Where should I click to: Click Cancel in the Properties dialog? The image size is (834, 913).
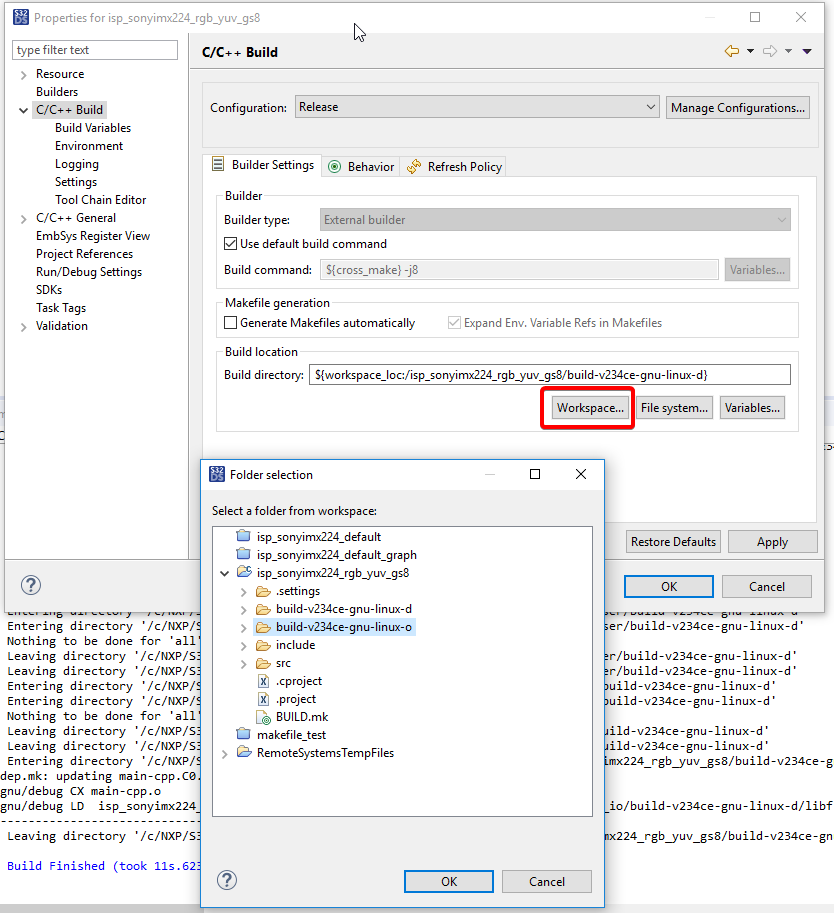tap(766, 586)
